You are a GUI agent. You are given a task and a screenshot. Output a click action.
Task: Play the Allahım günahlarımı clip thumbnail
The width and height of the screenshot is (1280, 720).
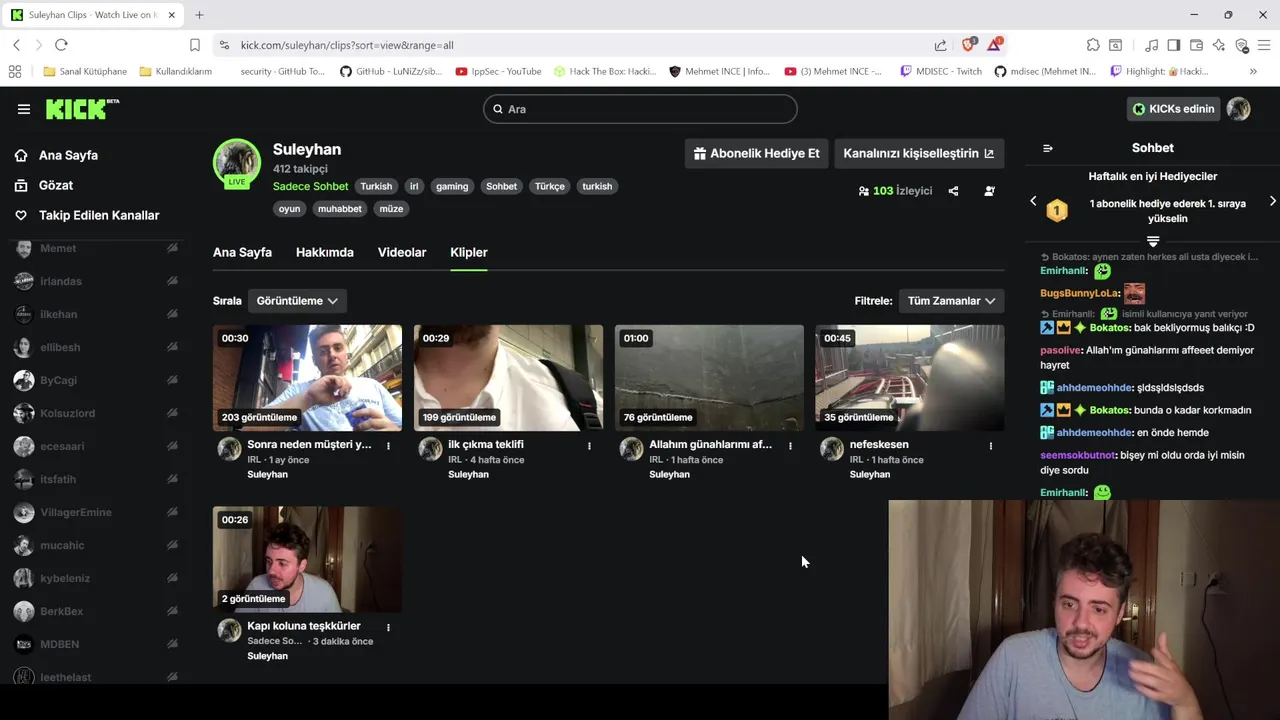tap(709, 377)
